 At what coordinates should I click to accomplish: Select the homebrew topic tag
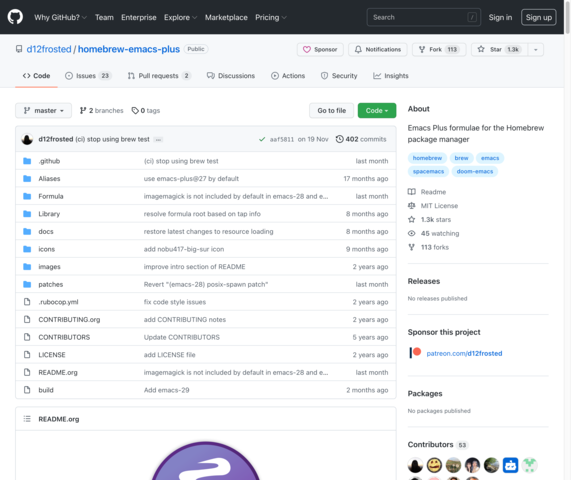[x=427, y=158]
